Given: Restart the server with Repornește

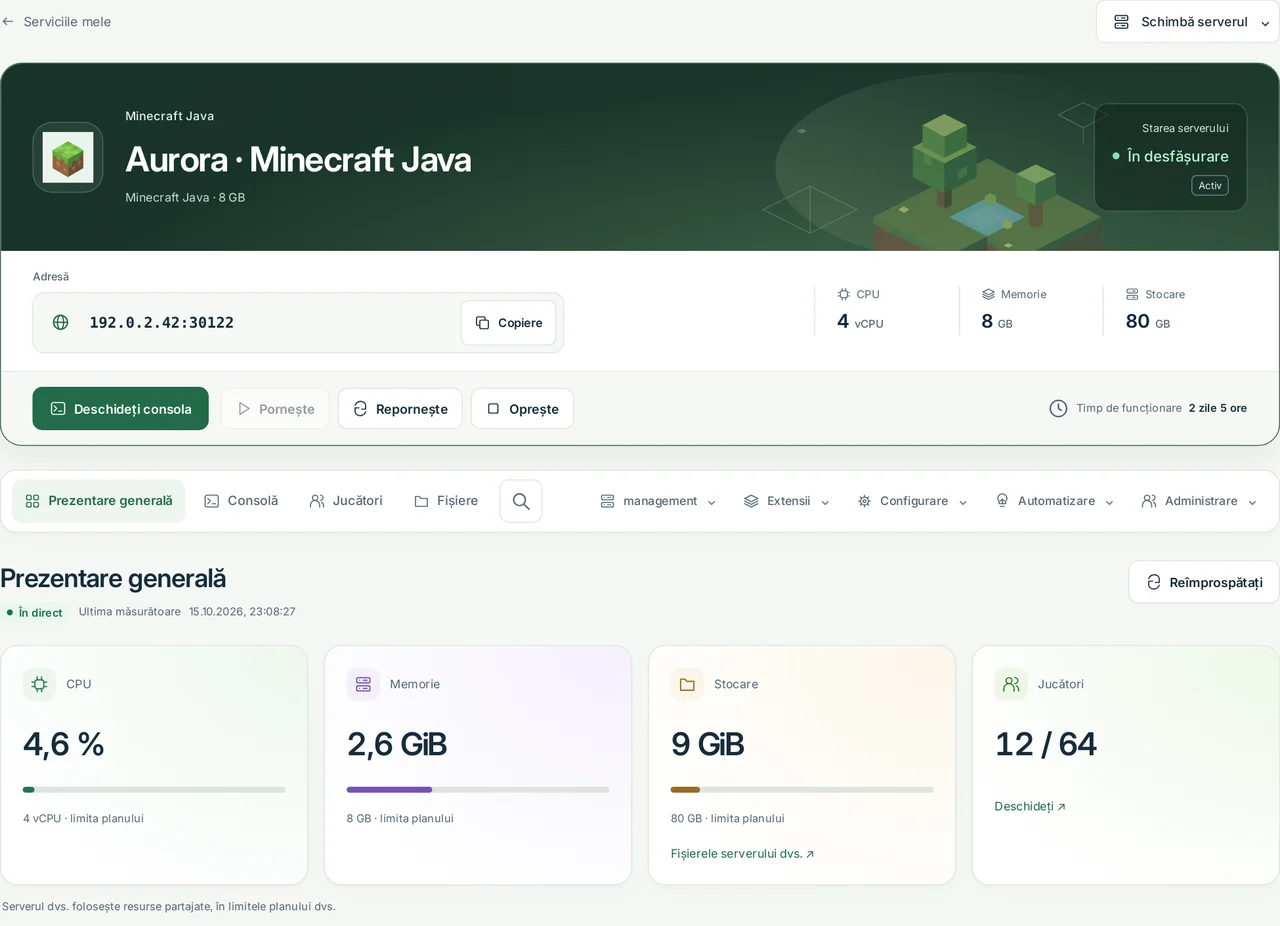Looking at the screenshot, I should coord(400,409).
